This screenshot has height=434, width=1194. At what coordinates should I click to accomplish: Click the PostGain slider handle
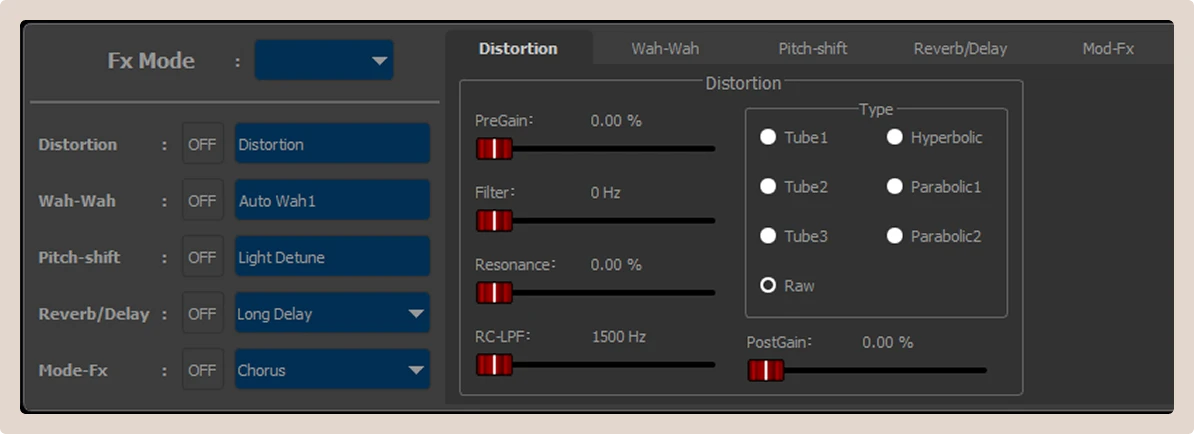coord(766,370)
